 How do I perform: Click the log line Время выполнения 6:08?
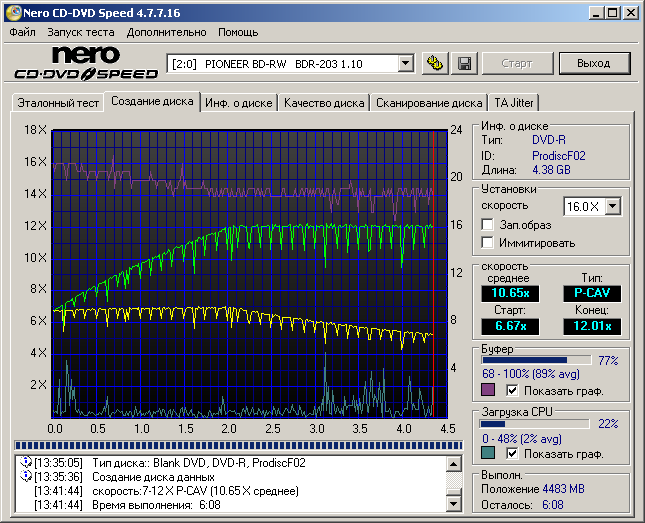pos(156,504)
